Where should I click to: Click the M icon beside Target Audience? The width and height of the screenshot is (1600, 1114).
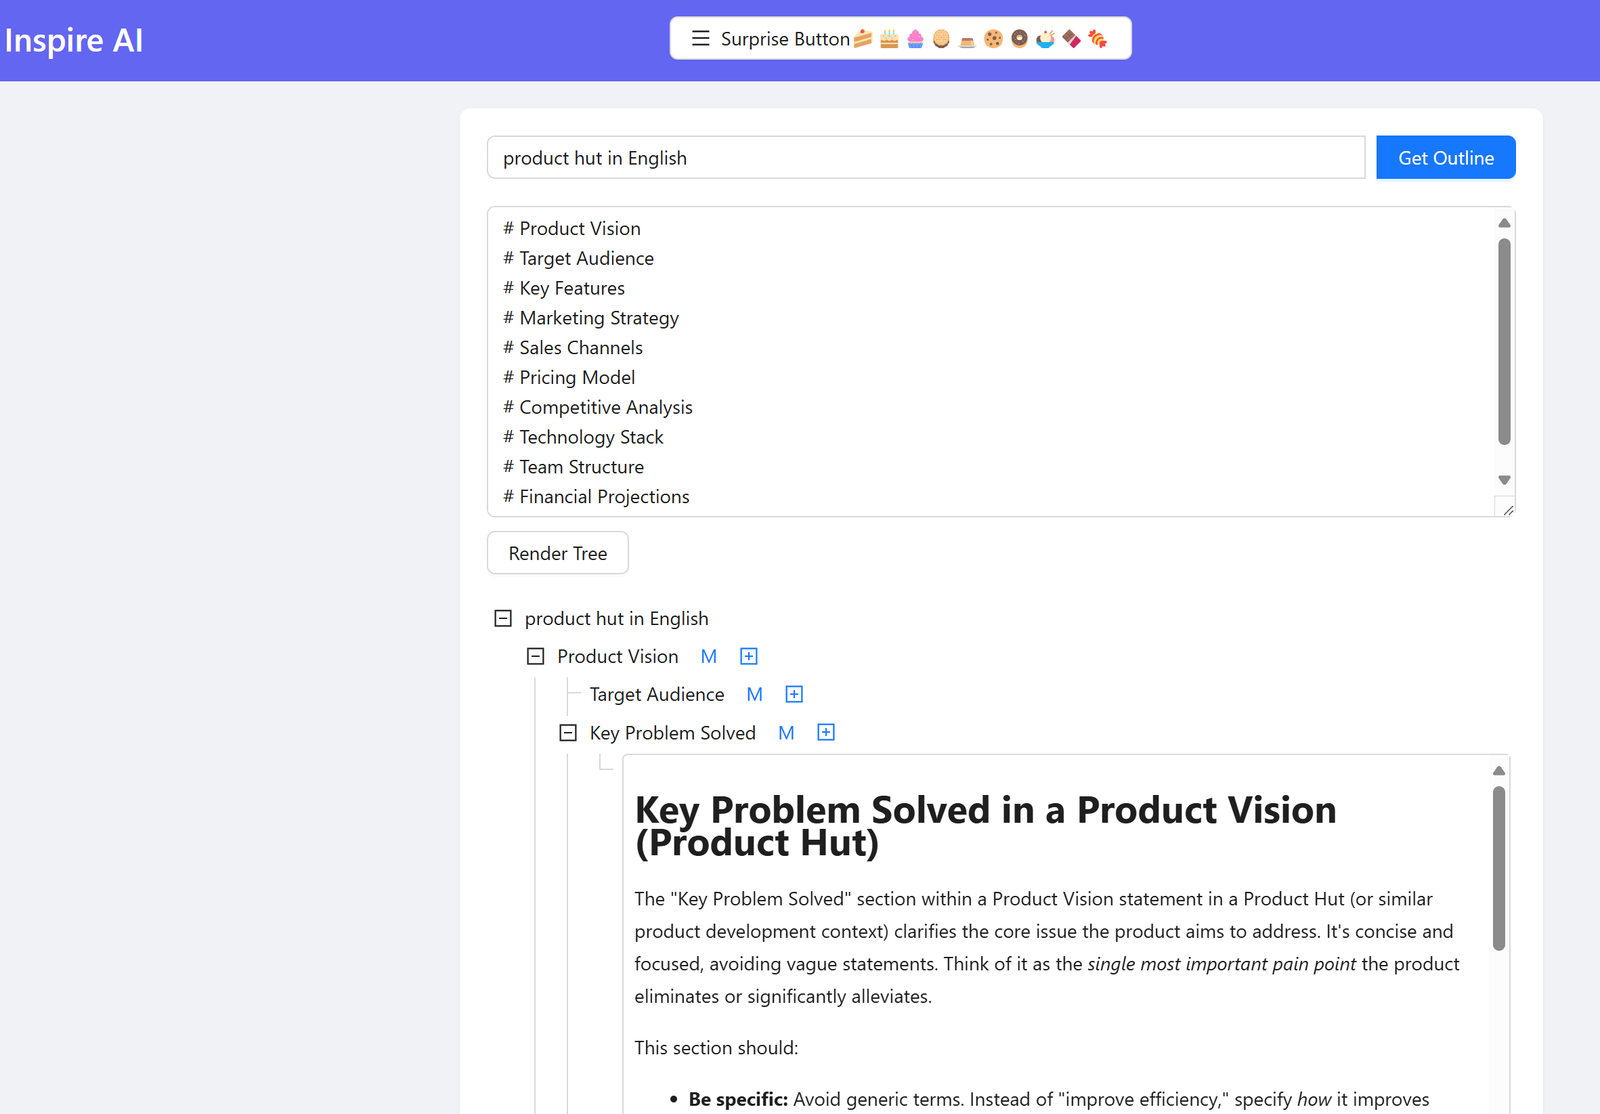(x=755, y=695)
